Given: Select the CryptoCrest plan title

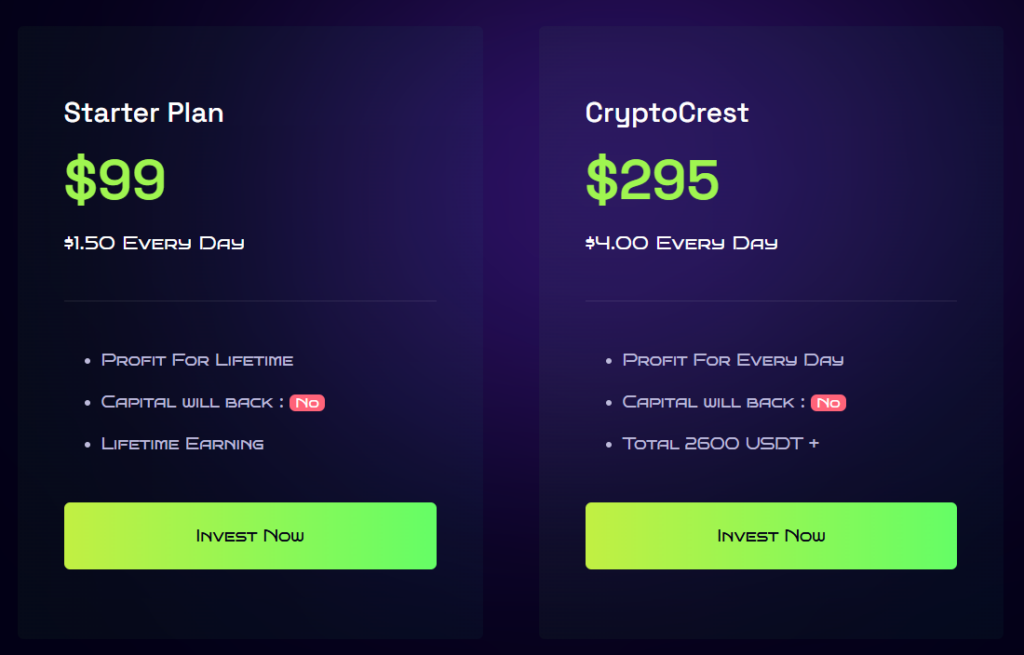Looking at the screenshot, I should tap(667, 113).
